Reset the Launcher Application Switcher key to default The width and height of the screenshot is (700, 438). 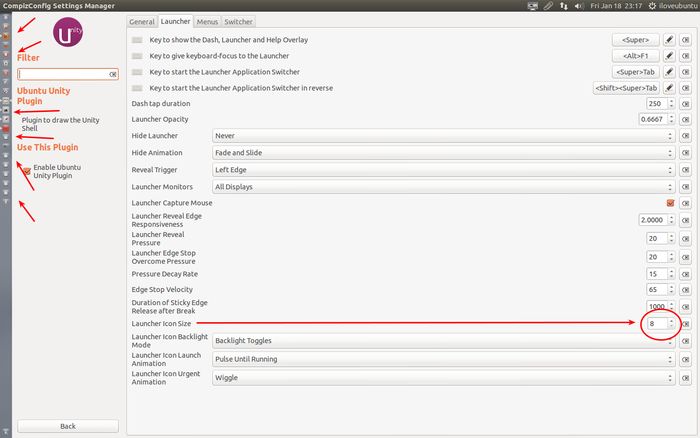(x=685, y=72)
